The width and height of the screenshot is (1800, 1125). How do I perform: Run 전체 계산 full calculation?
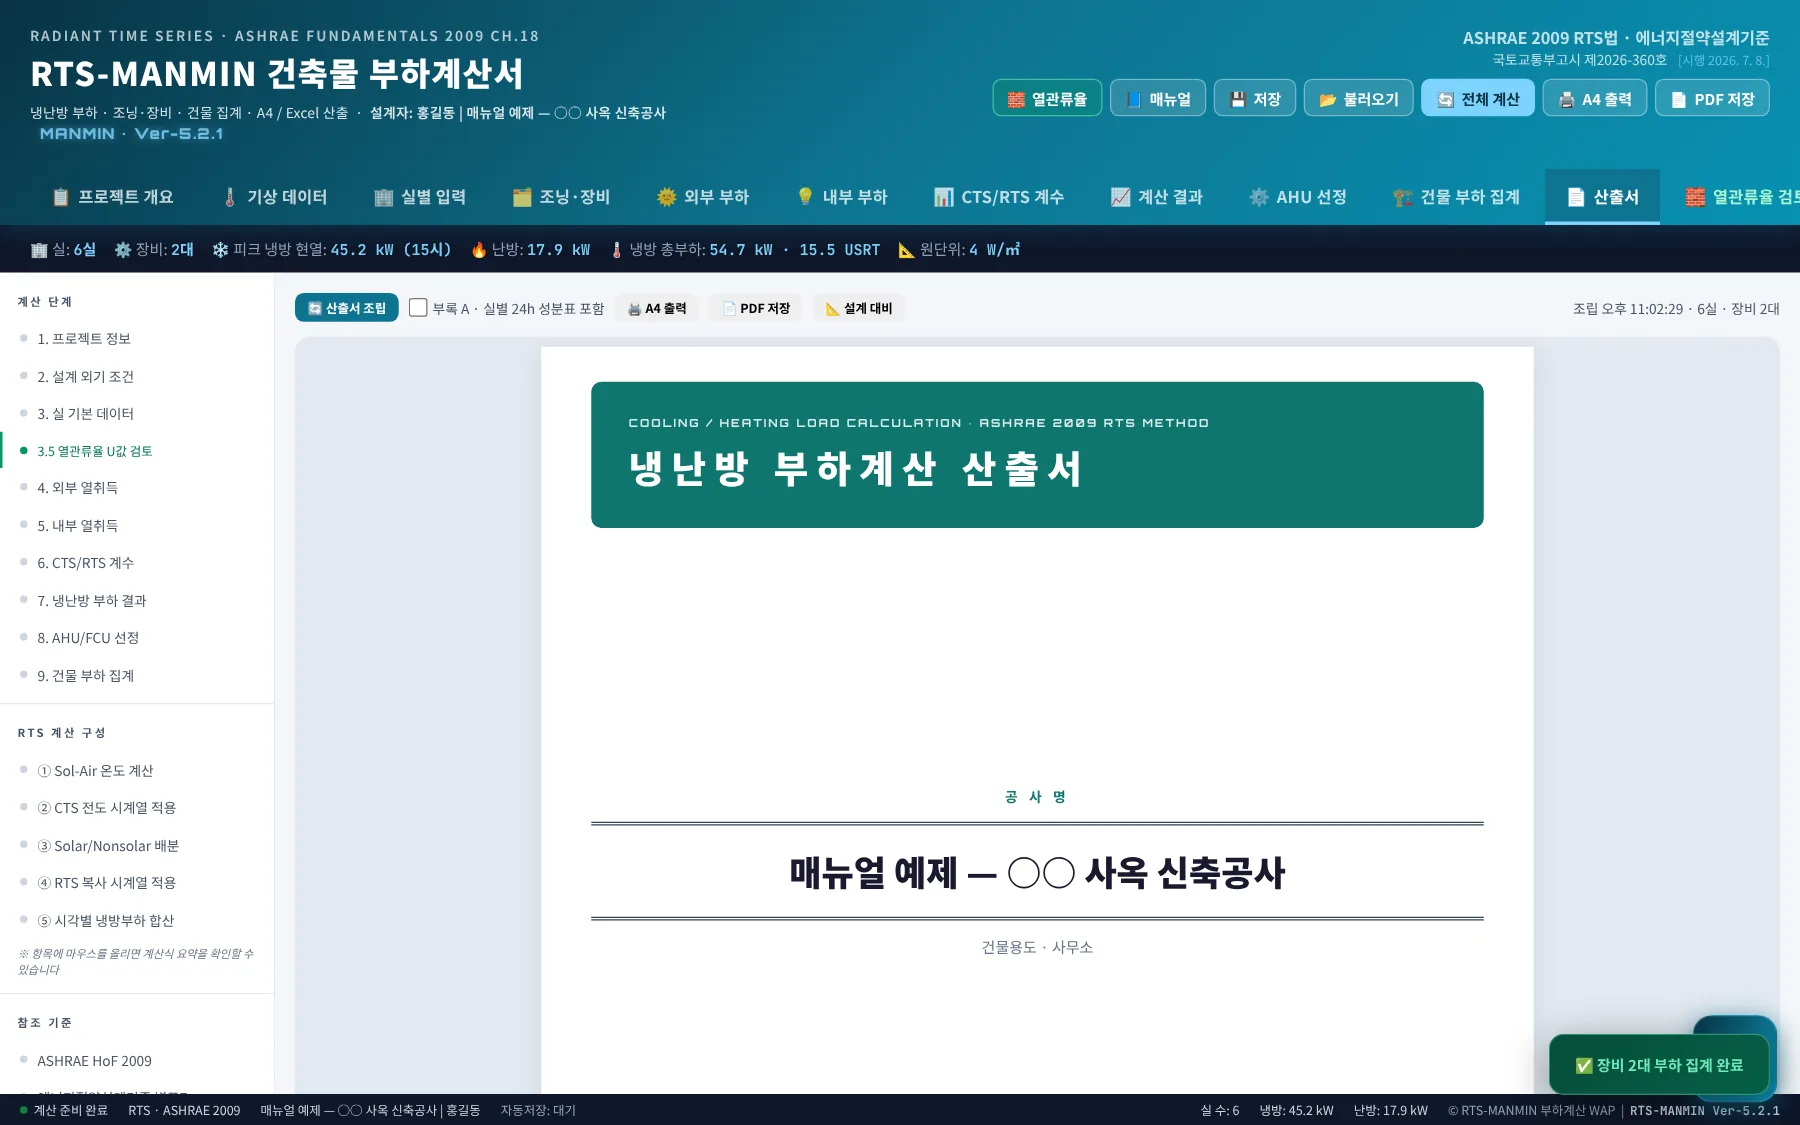[1478, 98]
